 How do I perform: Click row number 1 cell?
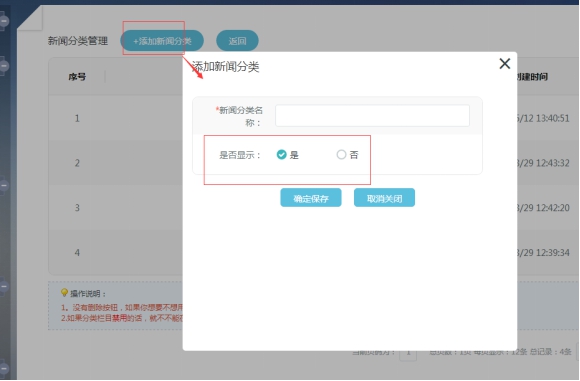pos(77,118)
